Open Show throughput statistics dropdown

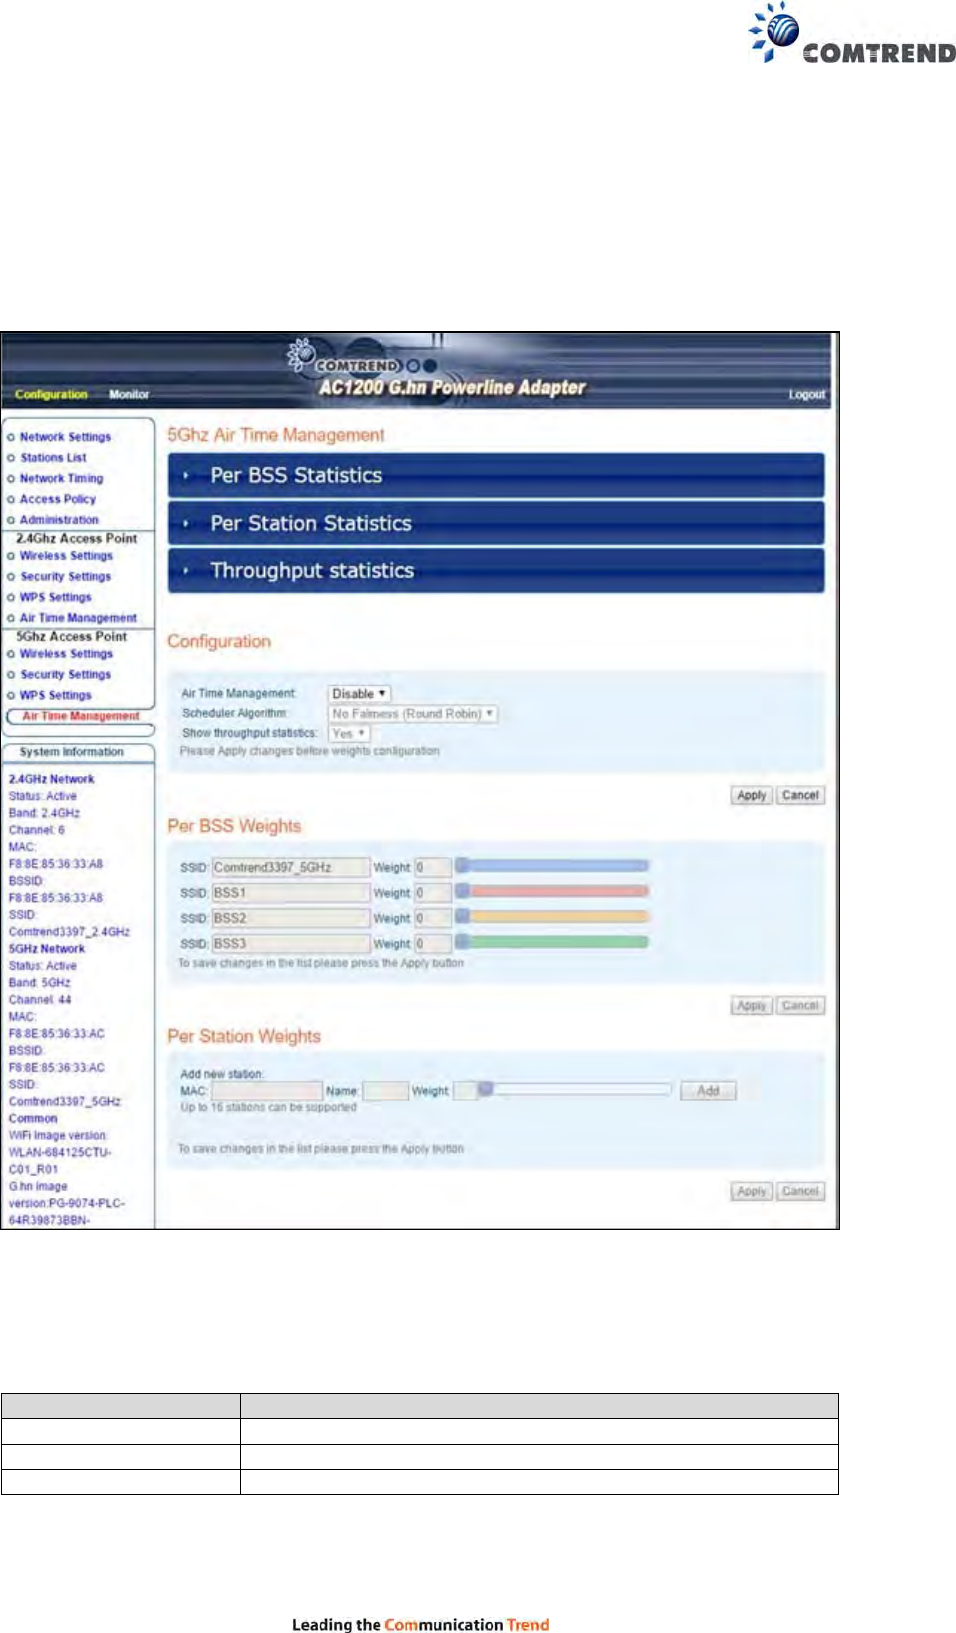pos(348,733)
